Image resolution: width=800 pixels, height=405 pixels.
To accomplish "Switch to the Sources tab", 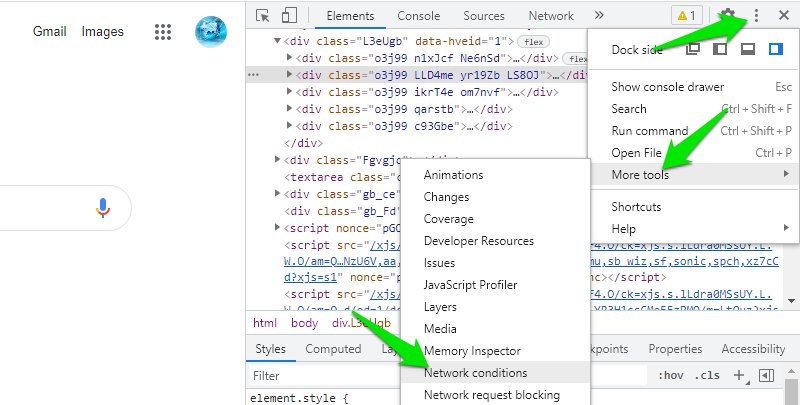I will tap(484, 16).
